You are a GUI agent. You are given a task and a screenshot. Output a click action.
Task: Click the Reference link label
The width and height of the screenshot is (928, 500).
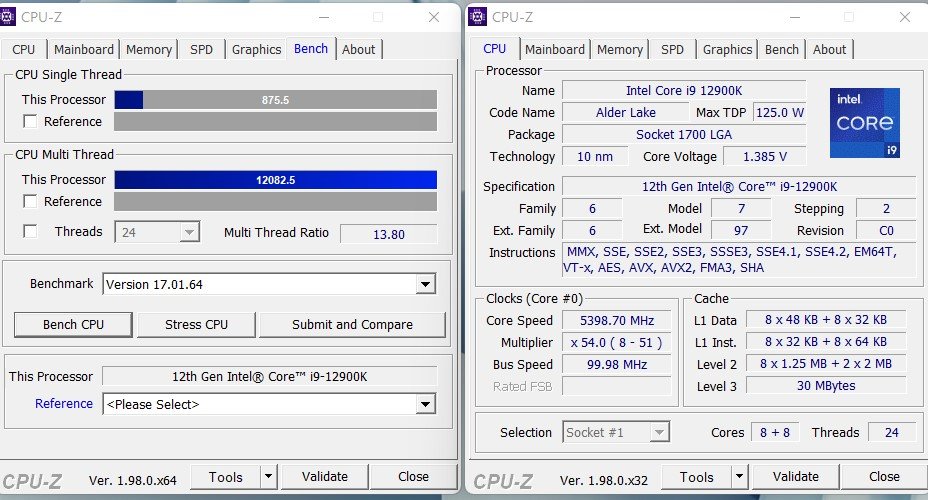[64, 404]
